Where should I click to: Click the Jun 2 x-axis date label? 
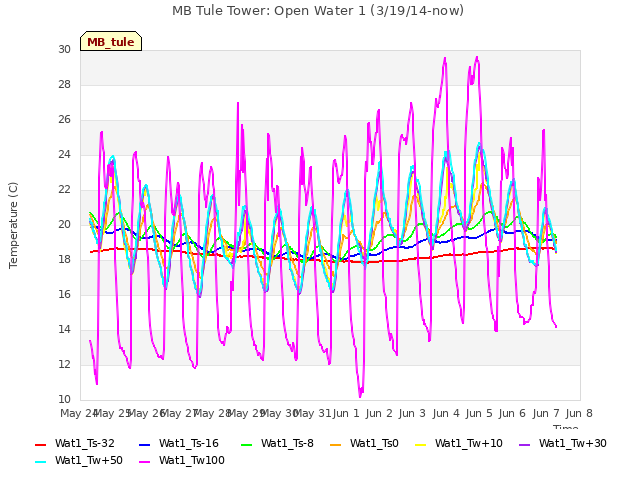coord(379,413)
